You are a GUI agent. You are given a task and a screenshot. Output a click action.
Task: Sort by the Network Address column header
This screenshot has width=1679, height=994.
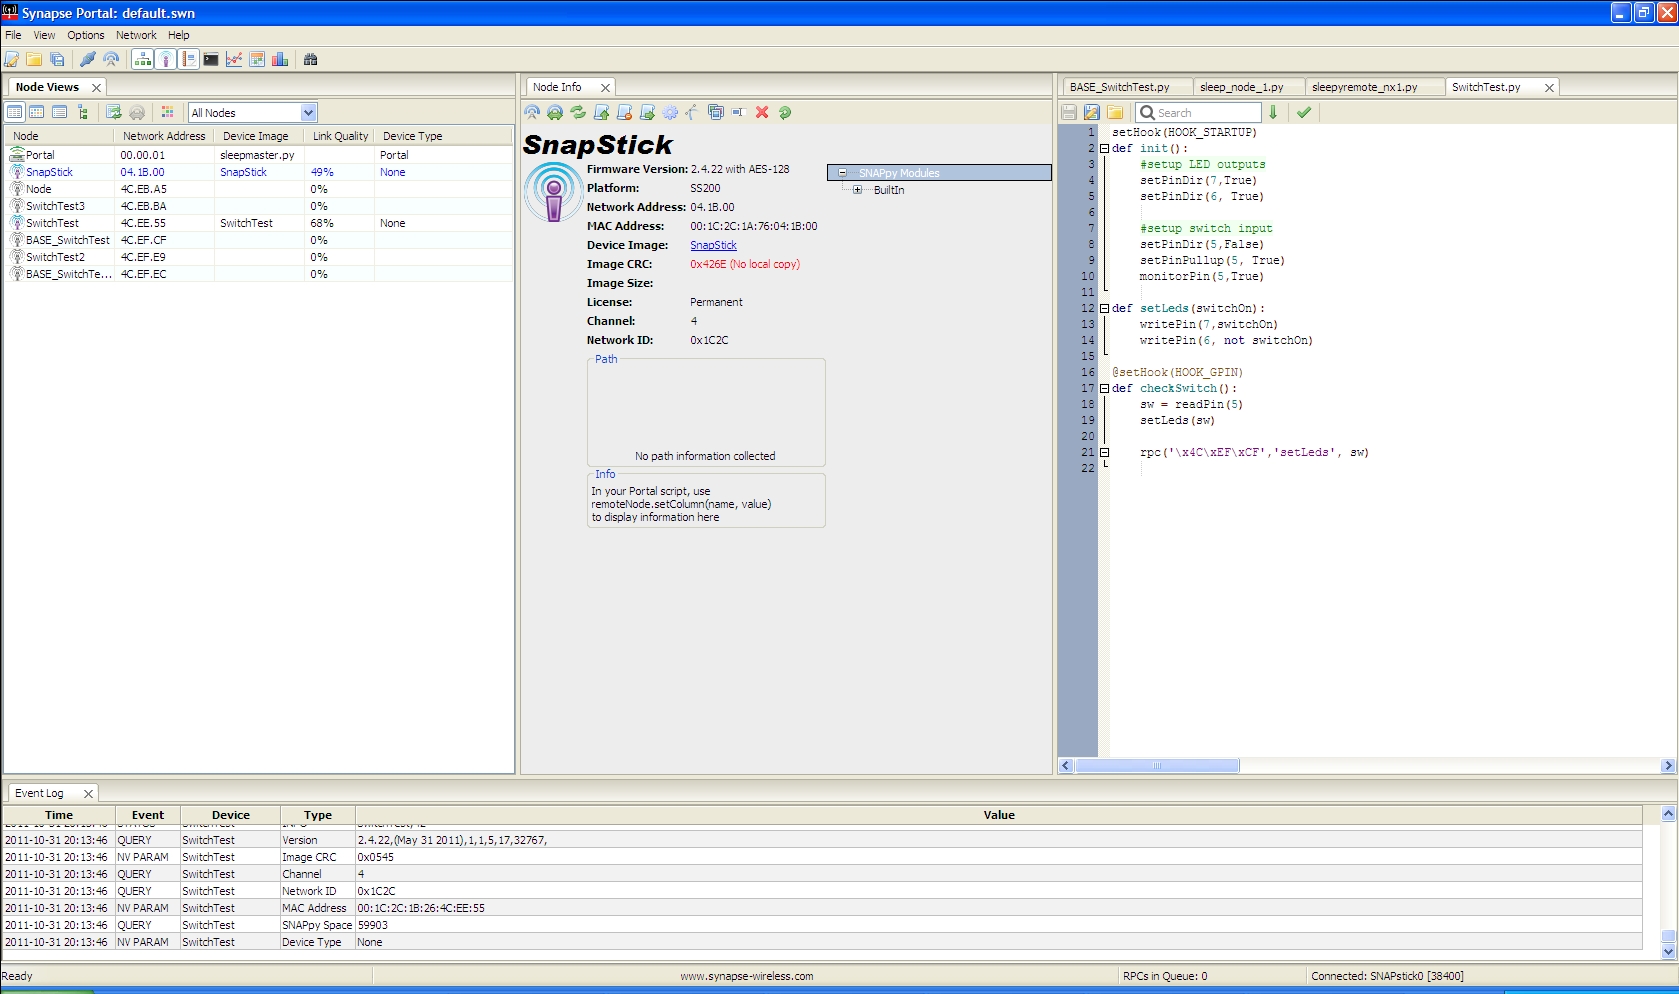click(x=163, y=136)
